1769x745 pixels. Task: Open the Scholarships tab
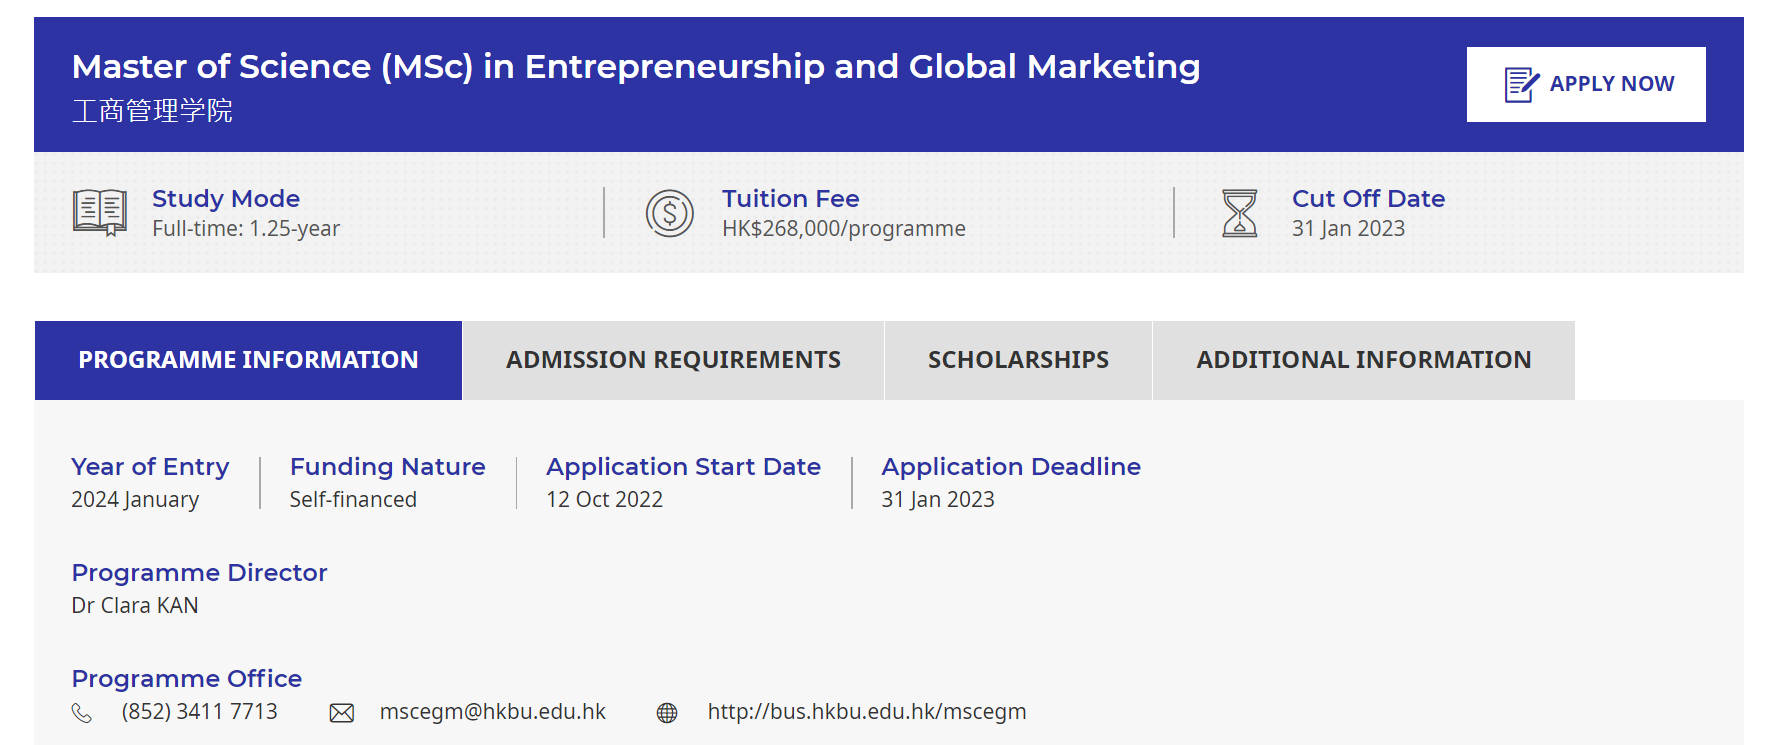pyautogui.click(x=1018, y=360)
